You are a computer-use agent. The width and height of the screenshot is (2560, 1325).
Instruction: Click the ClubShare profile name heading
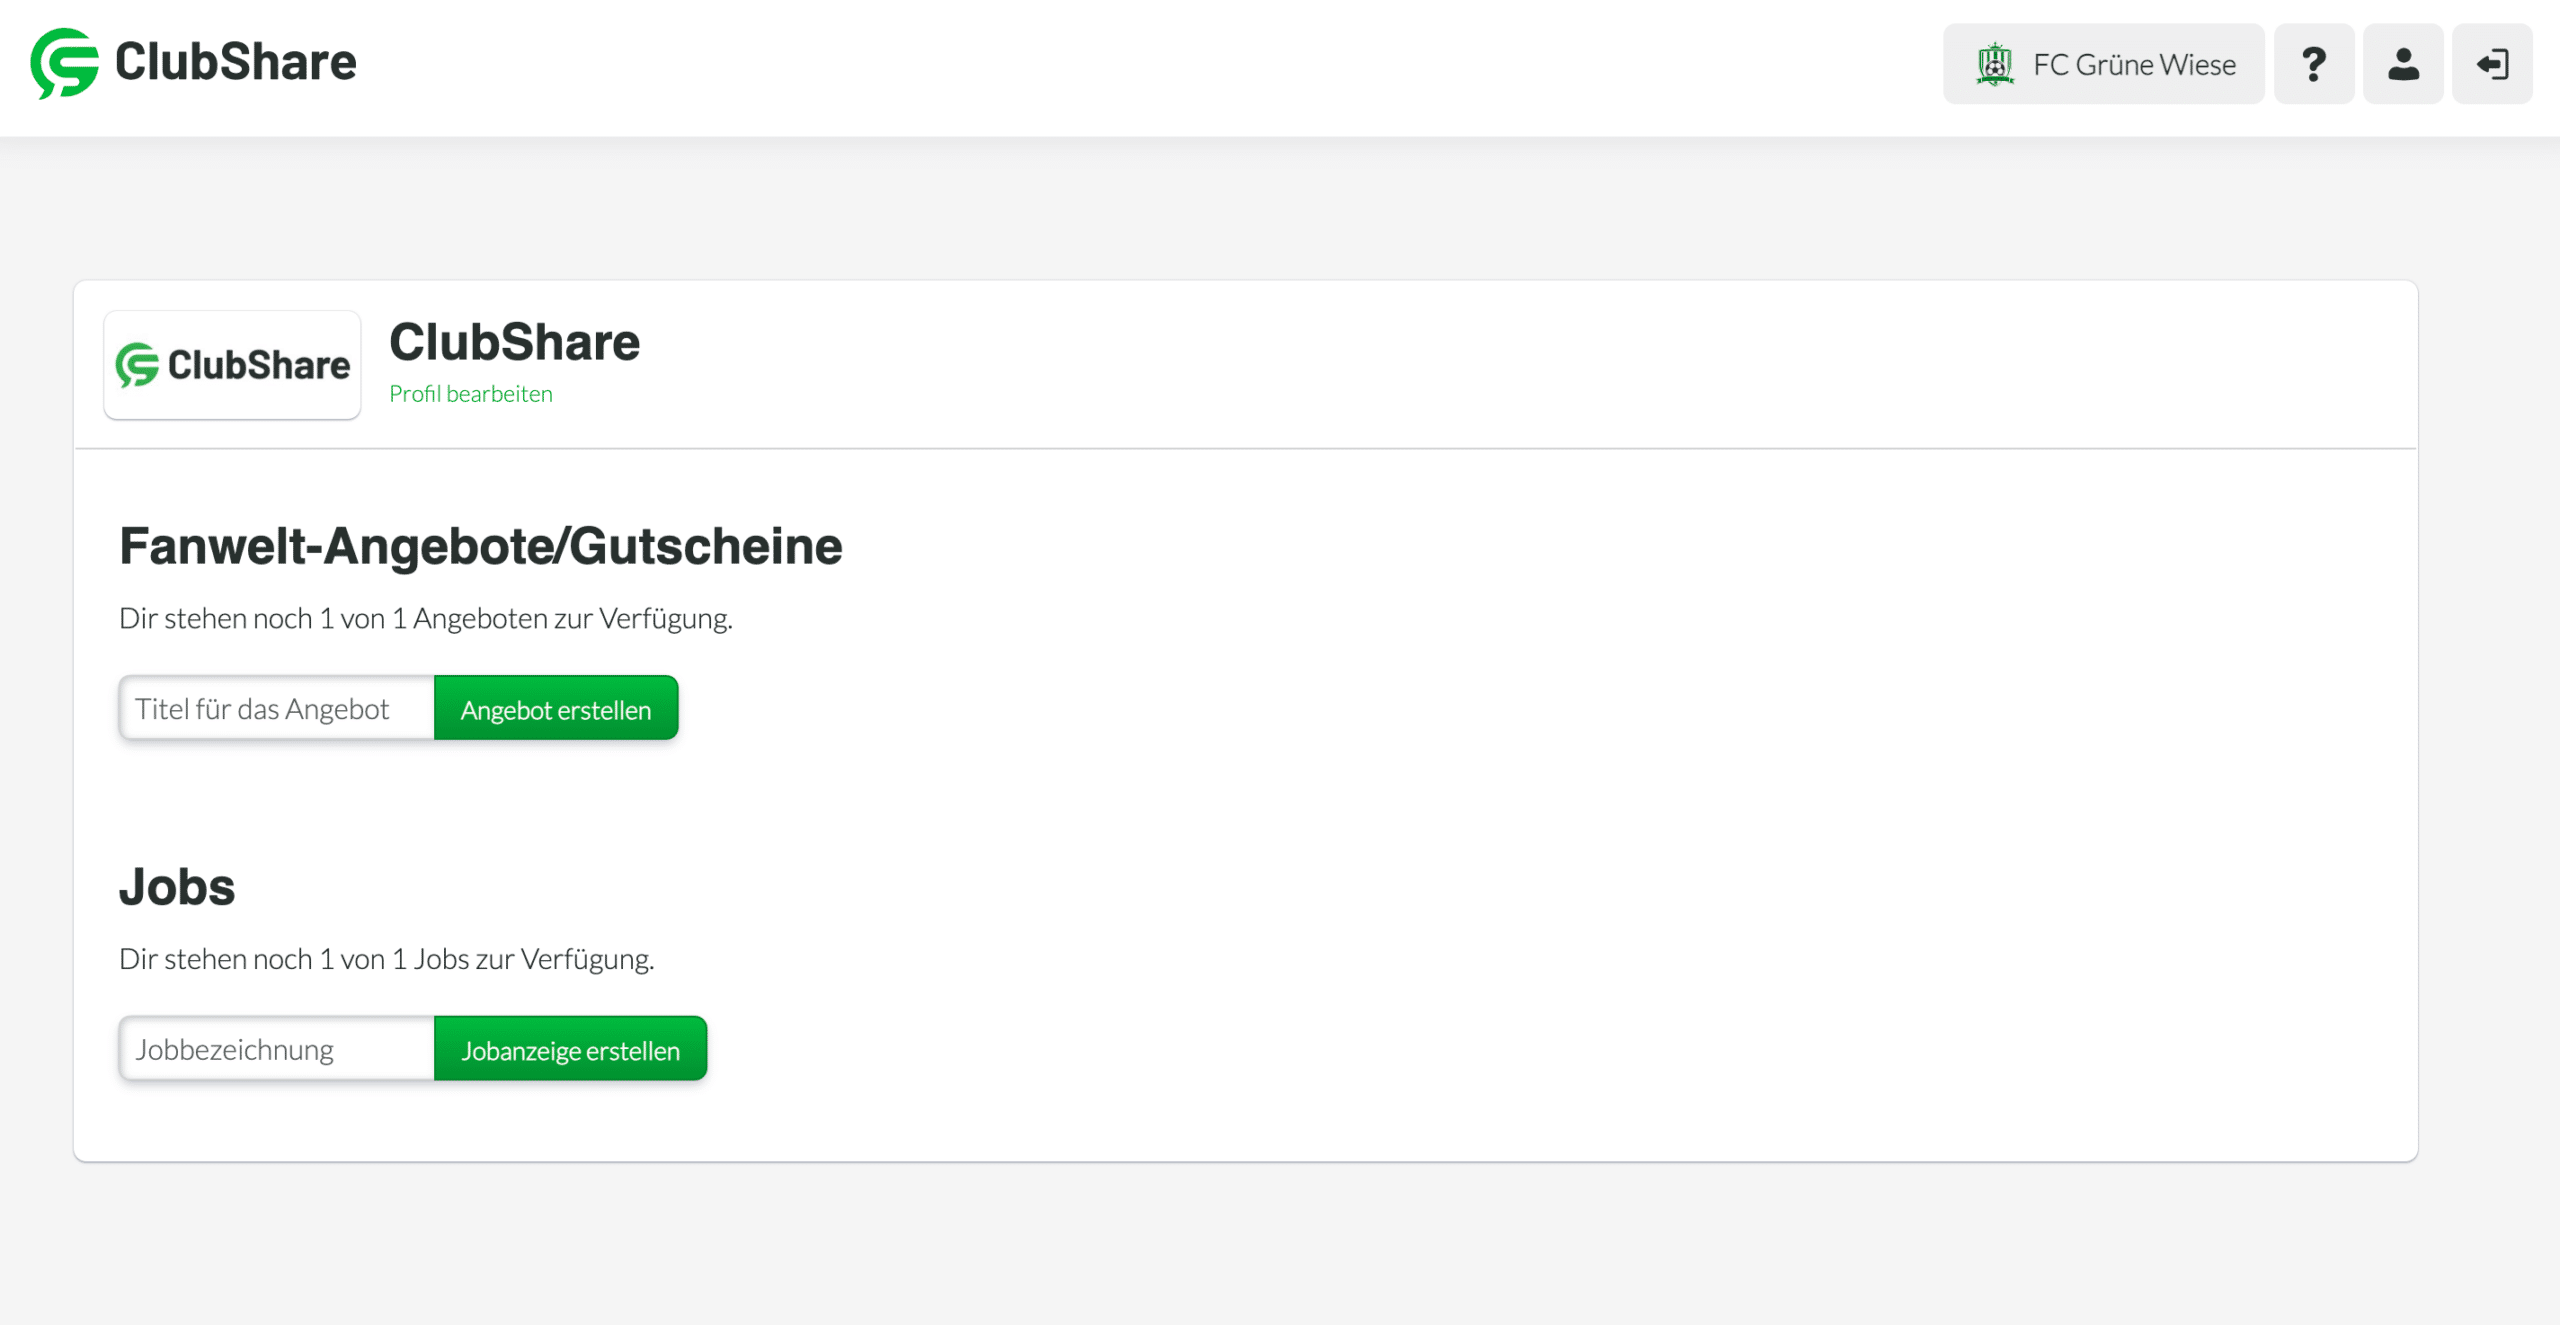[514, 342]
